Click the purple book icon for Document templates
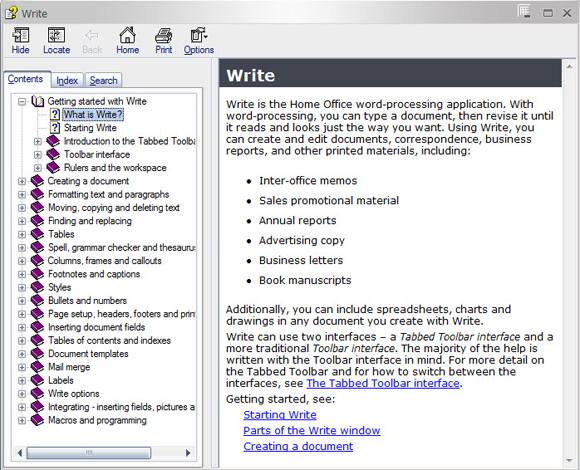This screenshot has height=470, width=580. [37, 354]
